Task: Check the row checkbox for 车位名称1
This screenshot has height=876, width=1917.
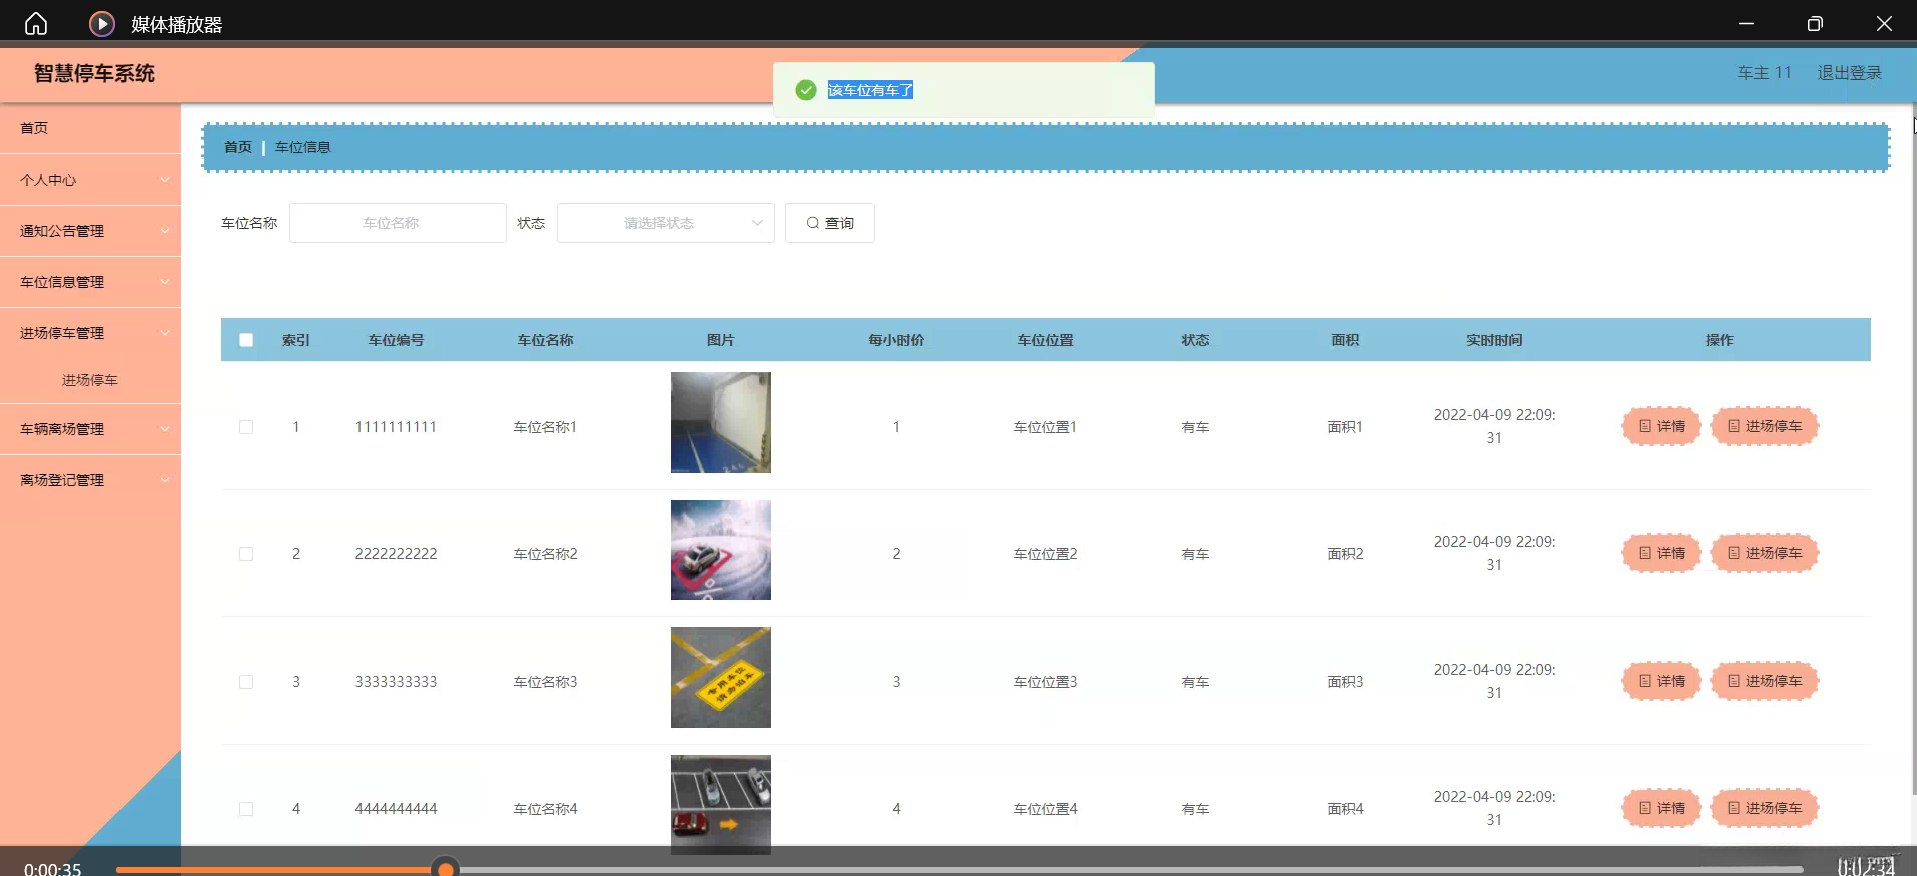Action: (246, 427)
